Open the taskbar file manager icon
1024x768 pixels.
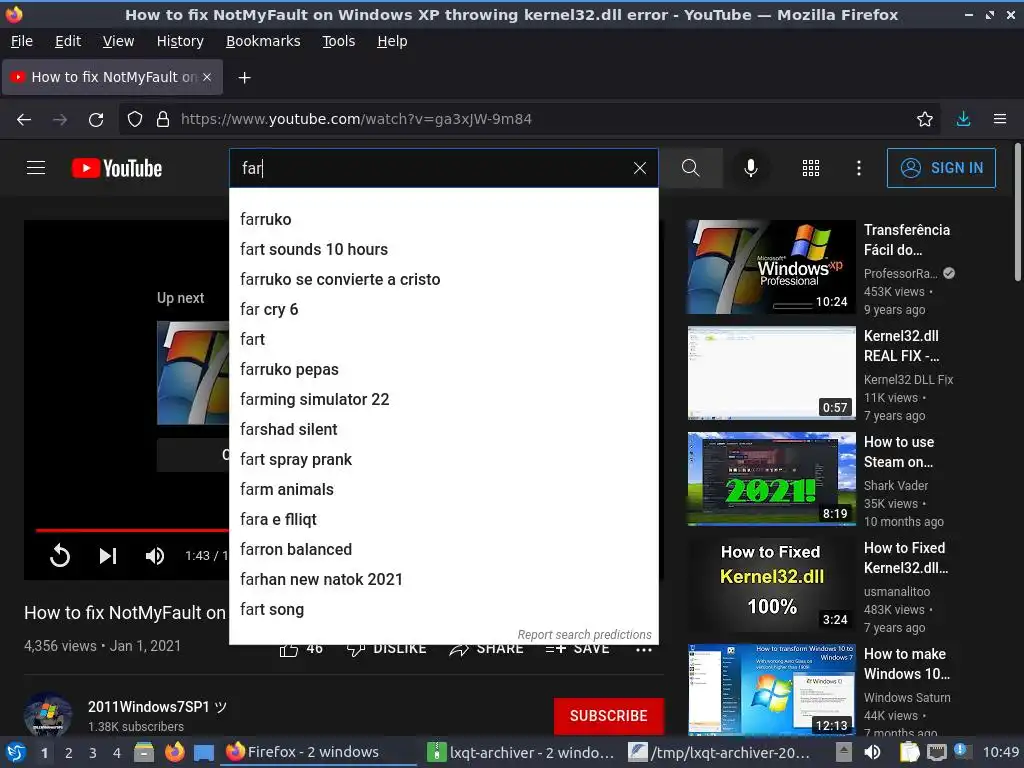point(144,752)
